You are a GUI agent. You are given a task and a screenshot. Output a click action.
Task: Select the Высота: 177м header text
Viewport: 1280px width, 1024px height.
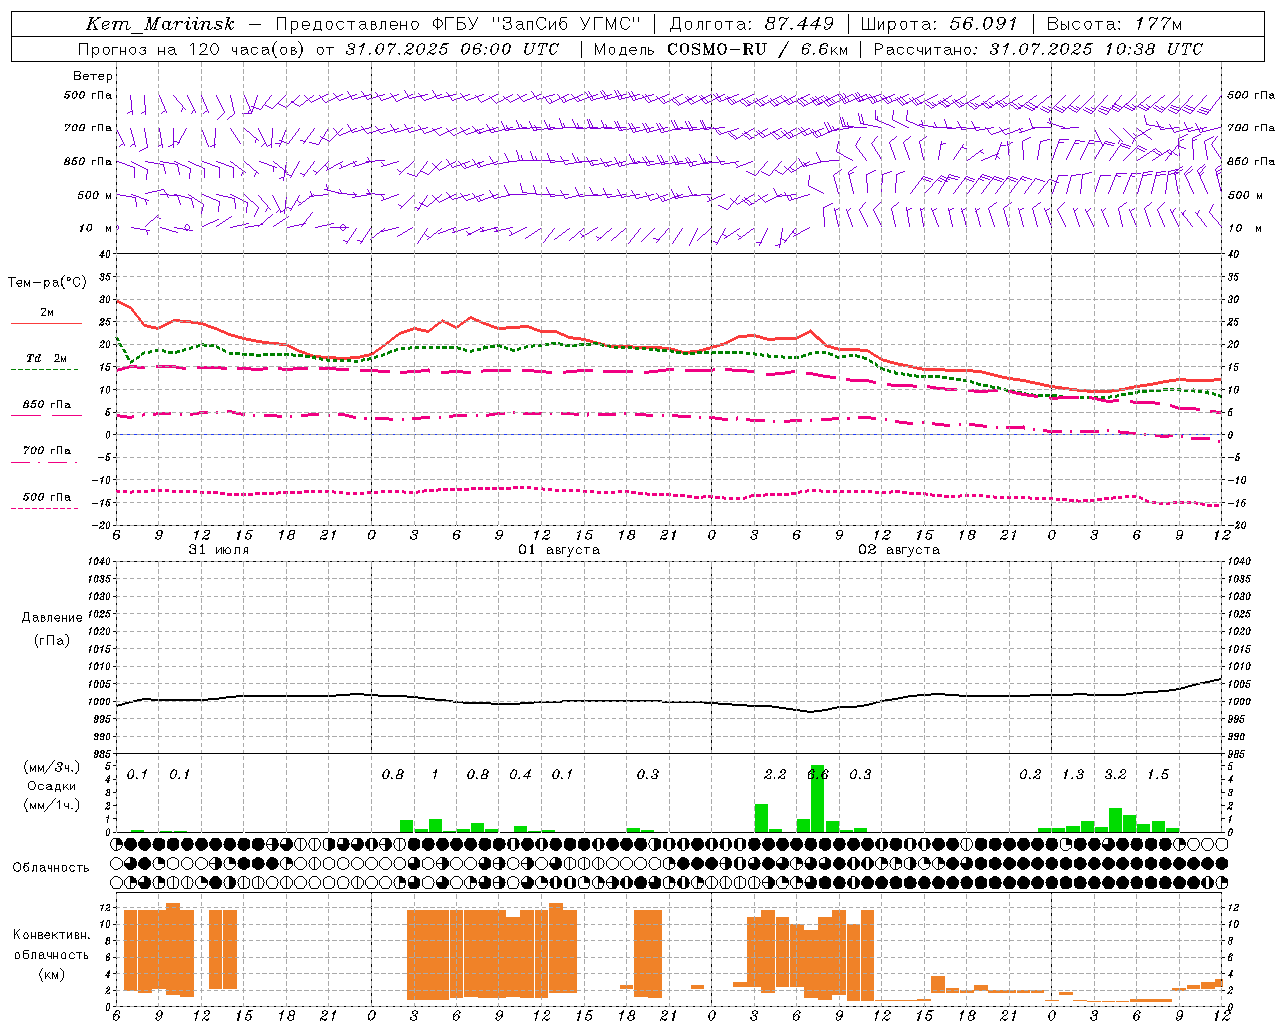(x=1114, y=24)
